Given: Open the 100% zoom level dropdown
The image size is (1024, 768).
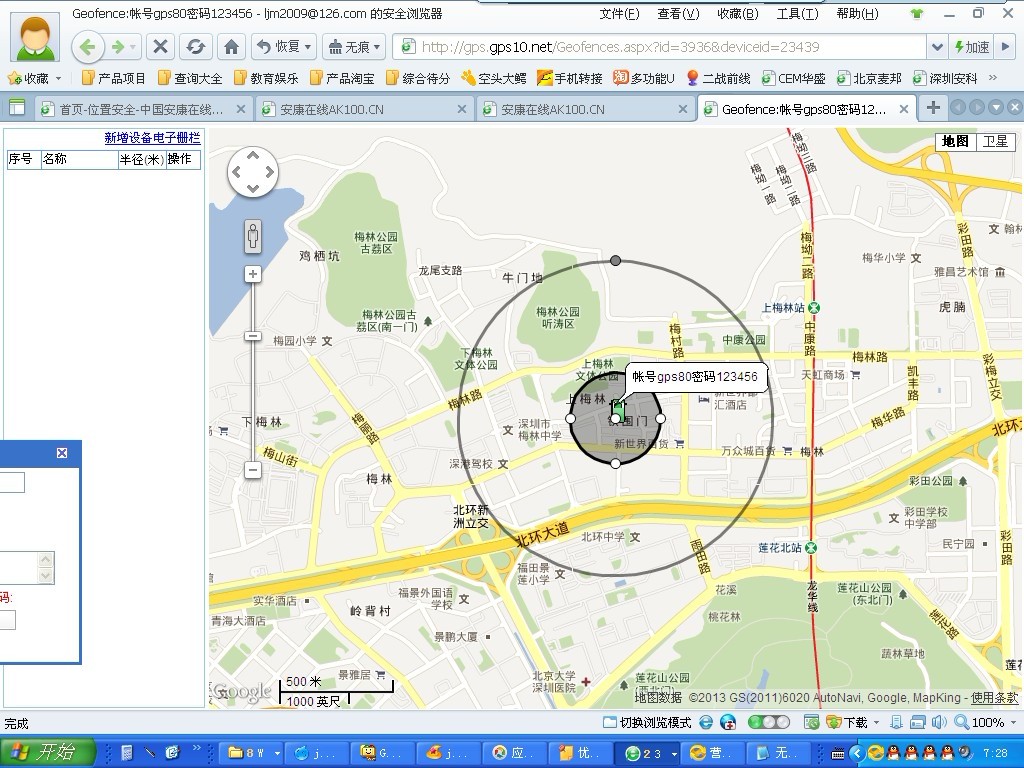Looking at the screenshot, I should pos(1014,722).
